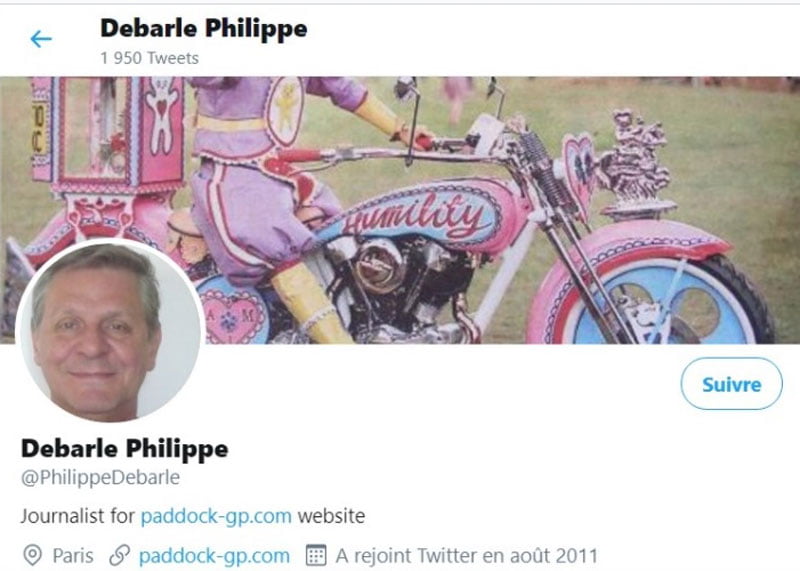The width and height of the screenshot is (800, 571).
Task: Open the circular profile photo
Action: pyautogui.click(x=110, y=332)
